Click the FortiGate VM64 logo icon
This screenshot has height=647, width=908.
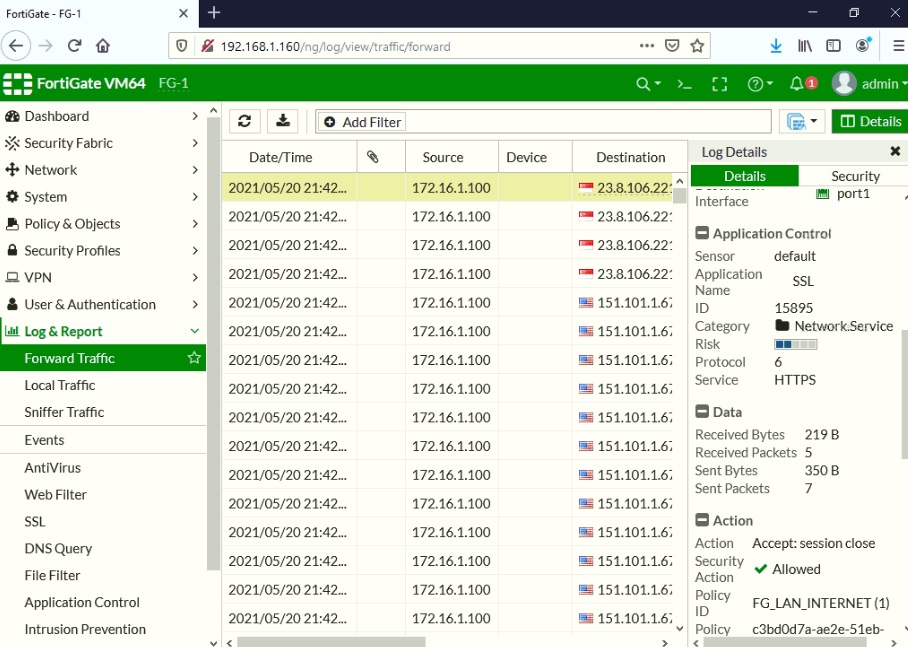point(16,83)
